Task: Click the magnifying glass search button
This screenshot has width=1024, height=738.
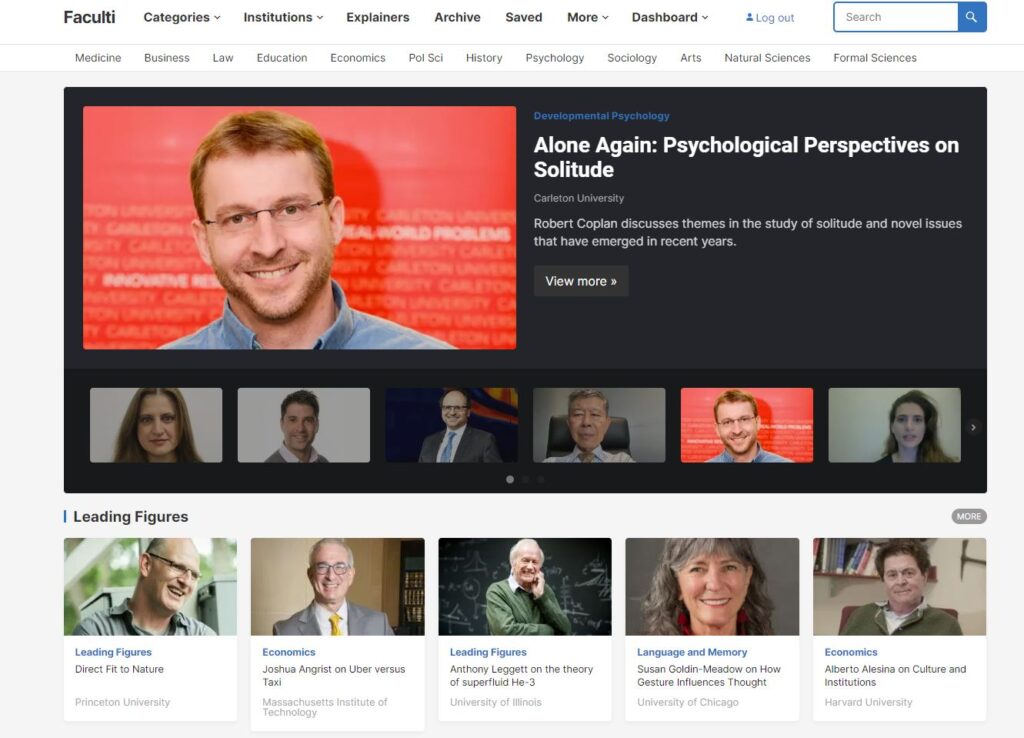Action: 971,17
